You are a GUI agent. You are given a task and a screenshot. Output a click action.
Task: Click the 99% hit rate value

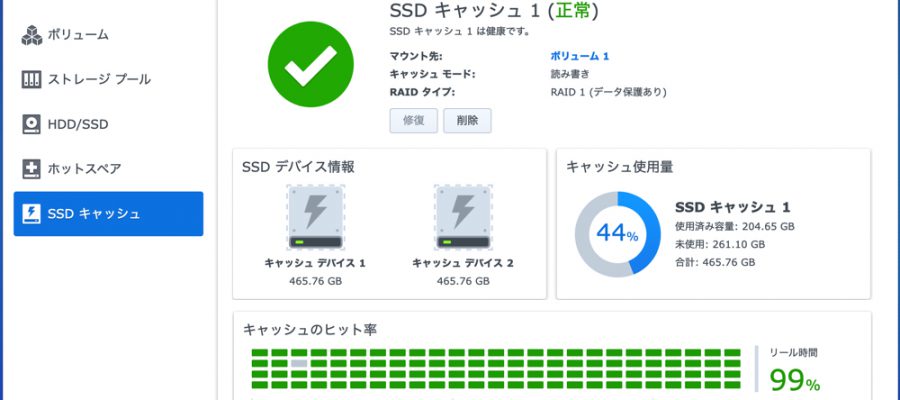[x=794, y=379]
